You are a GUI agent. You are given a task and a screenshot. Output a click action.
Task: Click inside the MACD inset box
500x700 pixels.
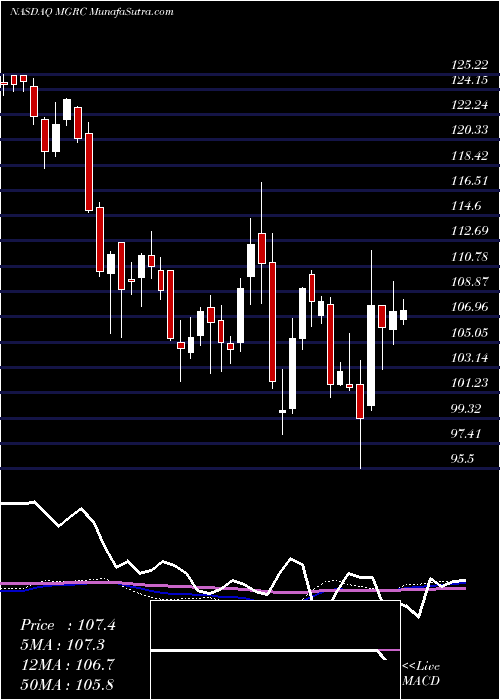tap(275, 650)
